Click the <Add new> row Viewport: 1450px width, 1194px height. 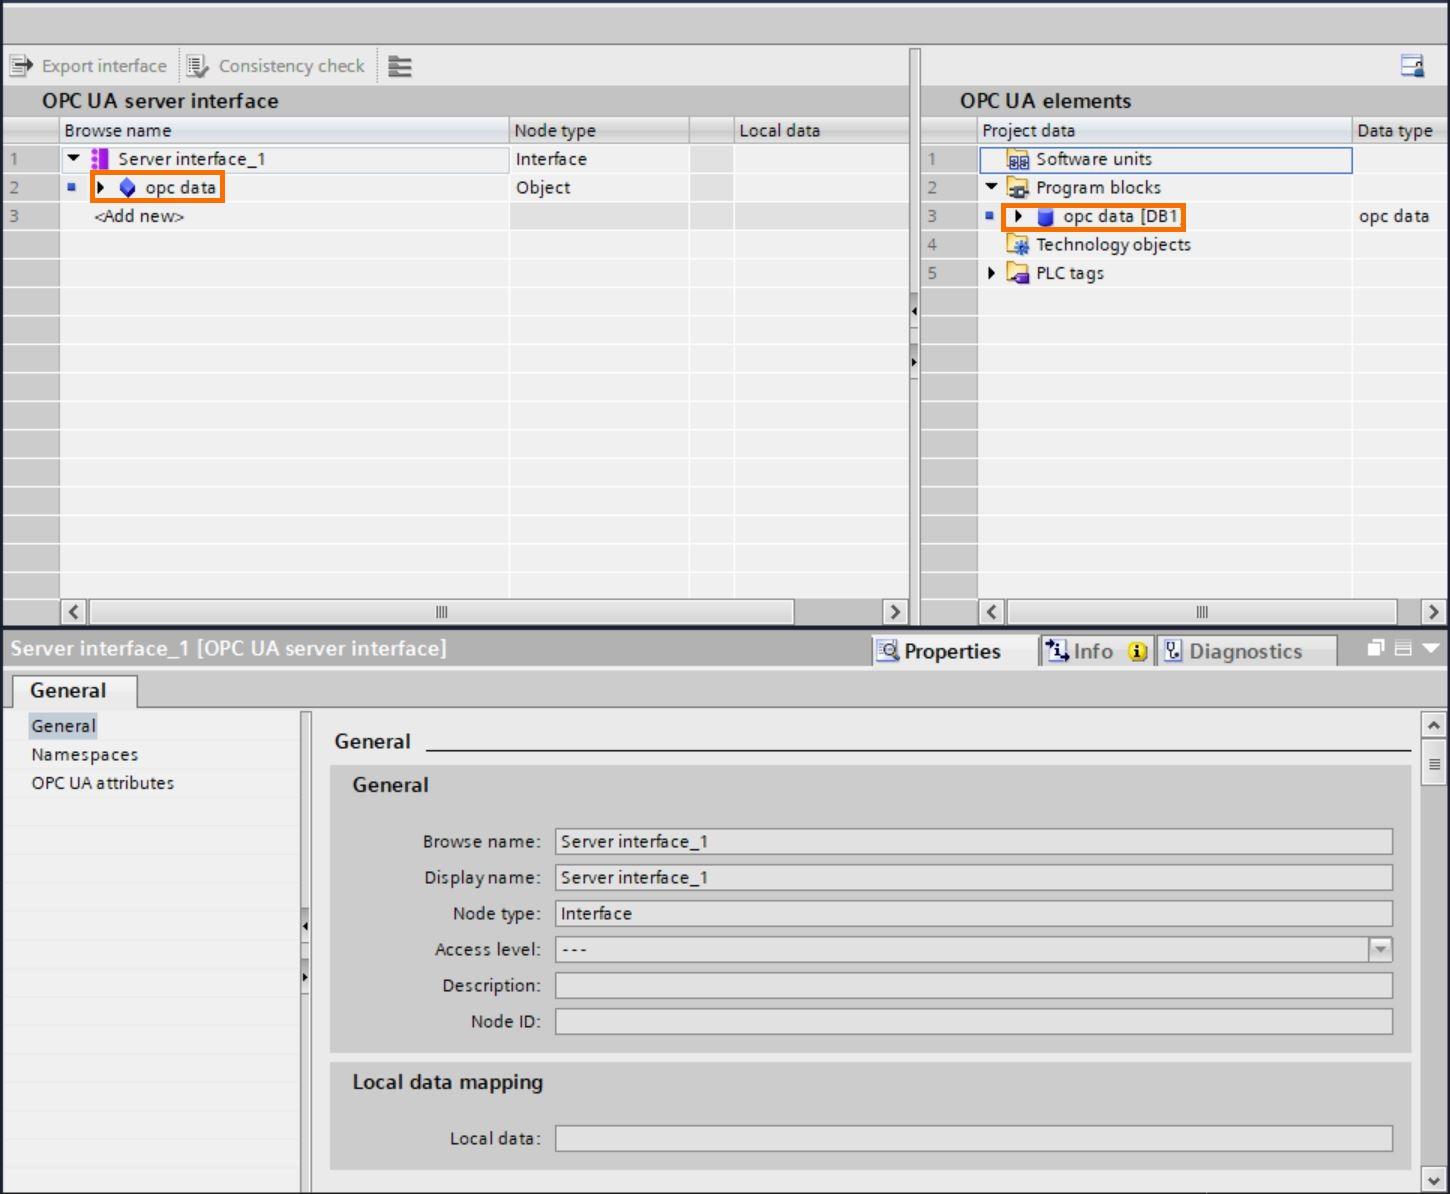point(139,216)
